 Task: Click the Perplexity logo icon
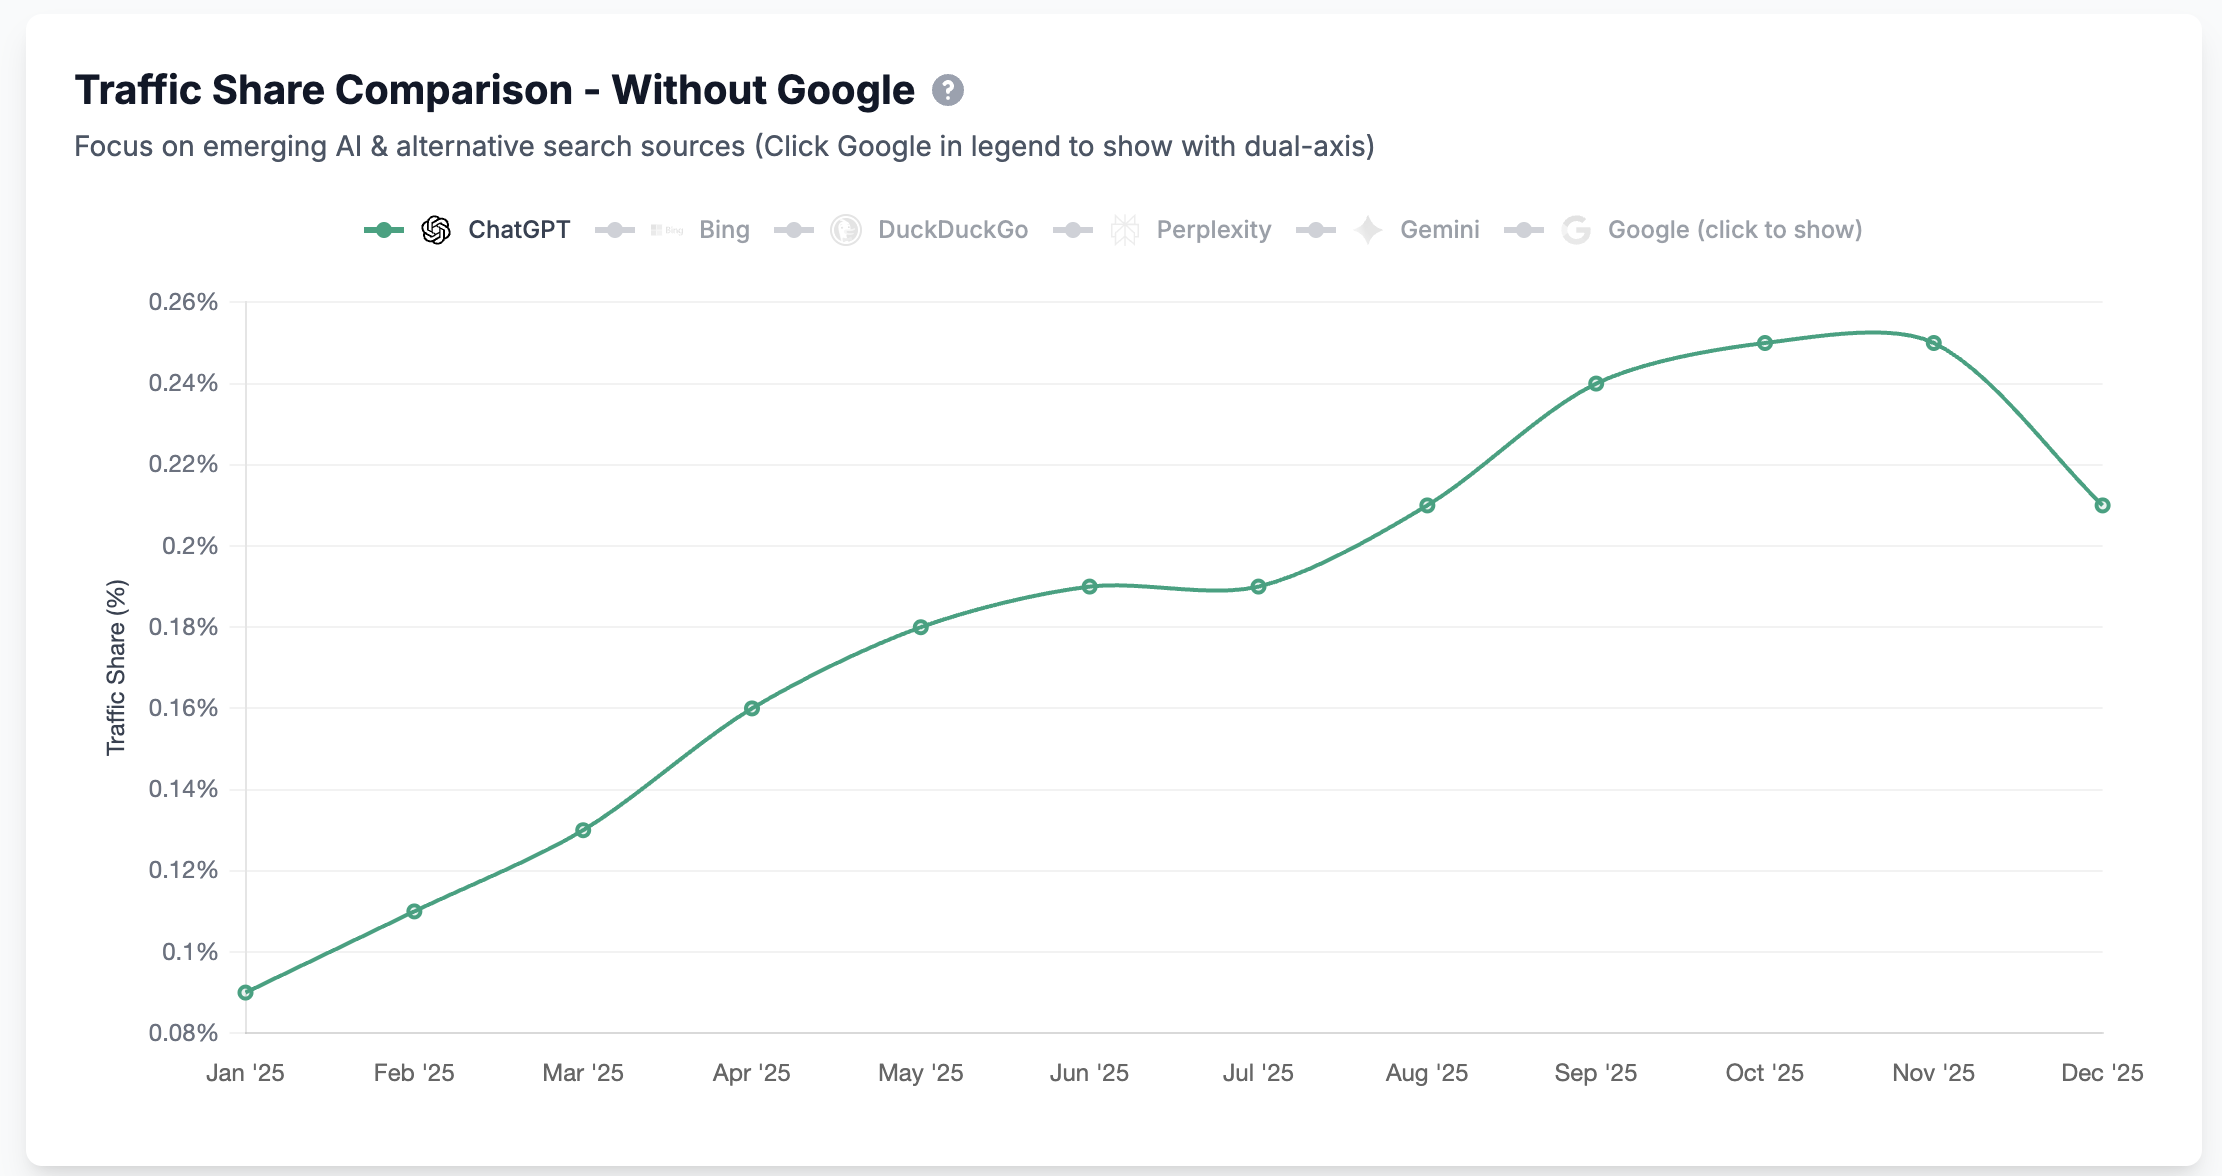pos(1125,230)
